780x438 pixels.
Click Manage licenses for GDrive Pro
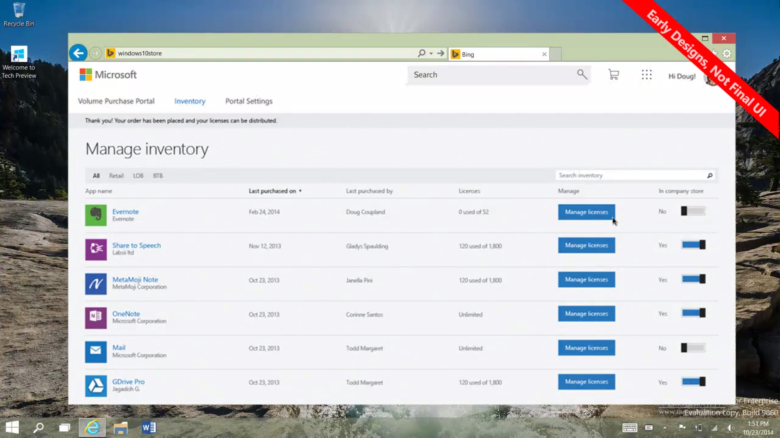(x=586, y=382)
